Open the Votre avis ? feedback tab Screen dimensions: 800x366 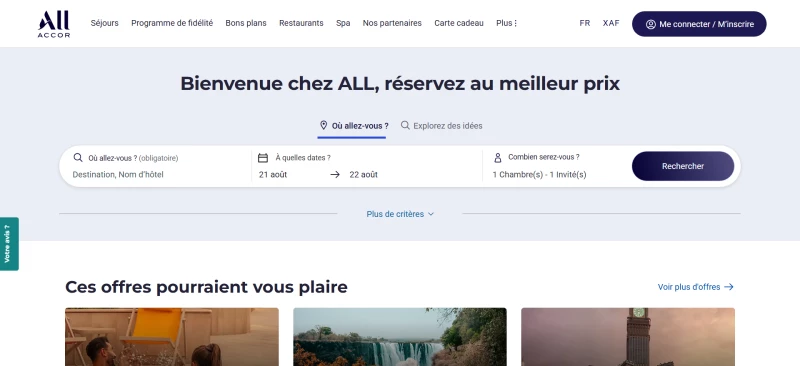[x=8, y=243]
